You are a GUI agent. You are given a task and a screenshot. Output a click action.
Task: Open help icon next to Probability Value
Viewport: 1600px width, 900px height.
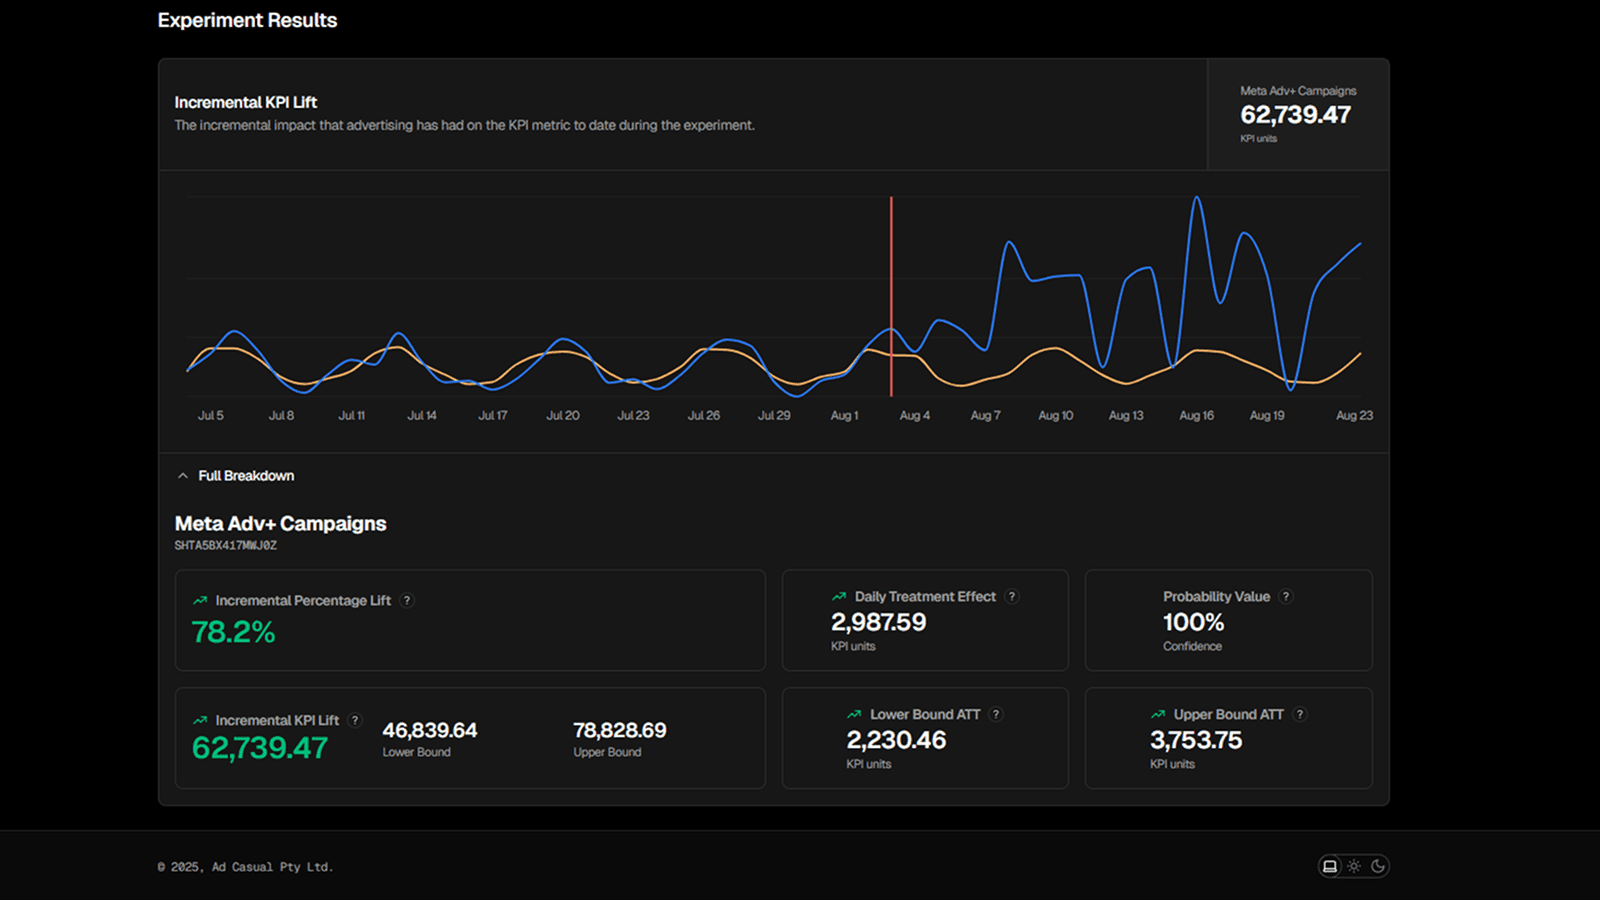[x=1286, y=596]
